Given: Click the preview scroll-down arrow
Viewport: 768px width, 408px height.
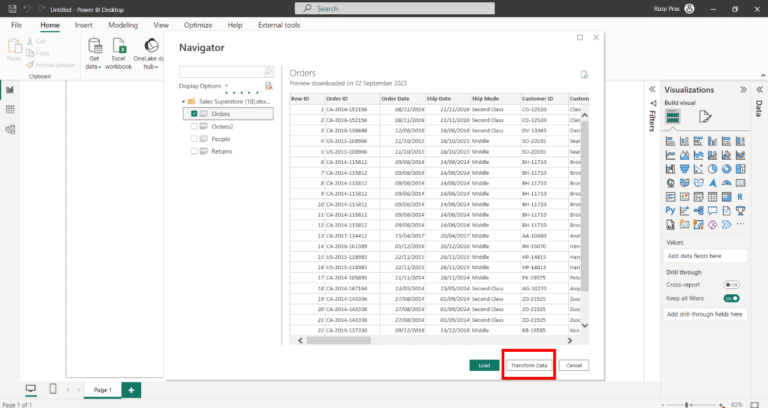Looking at the screenshot, I should 584,325.
